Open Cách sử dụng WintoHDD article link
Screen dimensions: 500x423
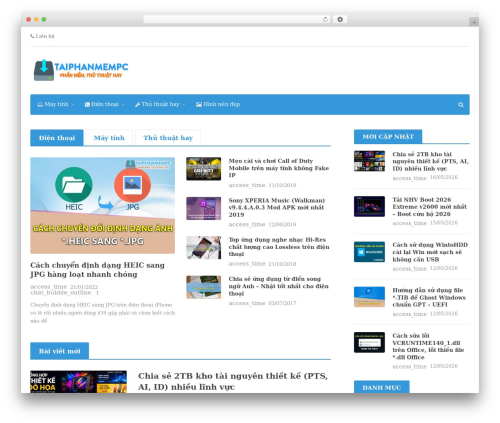pyautogui.click(x=430, y=252)
